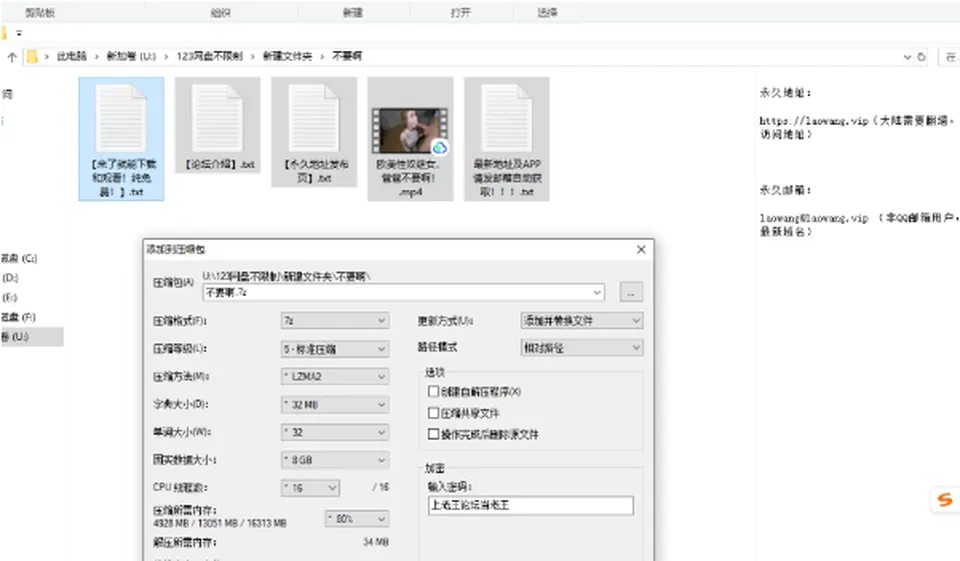The image size is (960, 561).
Task: Open the 压缩格式 dropdown showing 7z
Action: click(335, 320)
